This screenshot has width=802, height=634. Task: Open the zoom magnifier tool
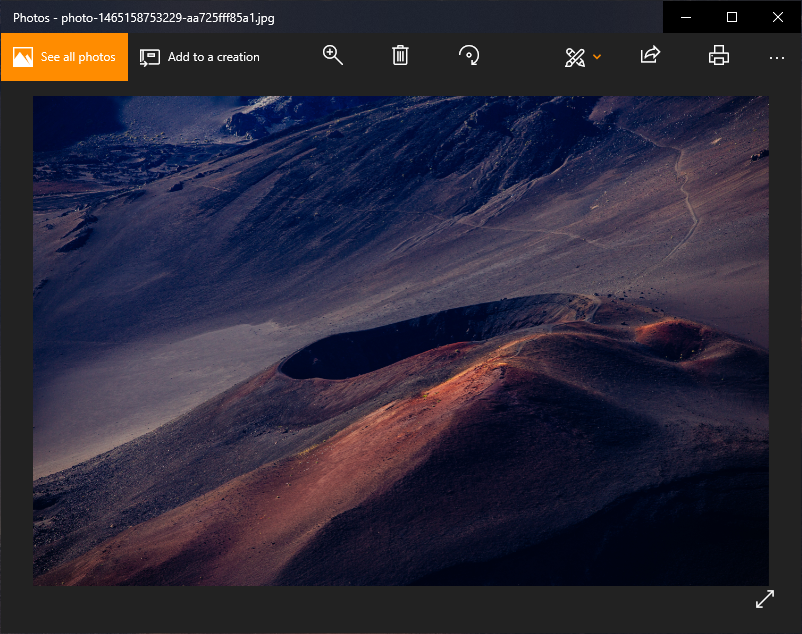tap(333, 56)
